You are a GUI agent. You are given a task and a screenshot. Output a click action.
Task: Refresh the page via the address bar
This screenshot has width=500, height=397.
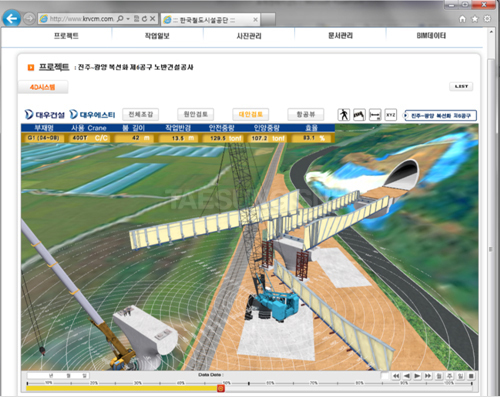(144, 19)
